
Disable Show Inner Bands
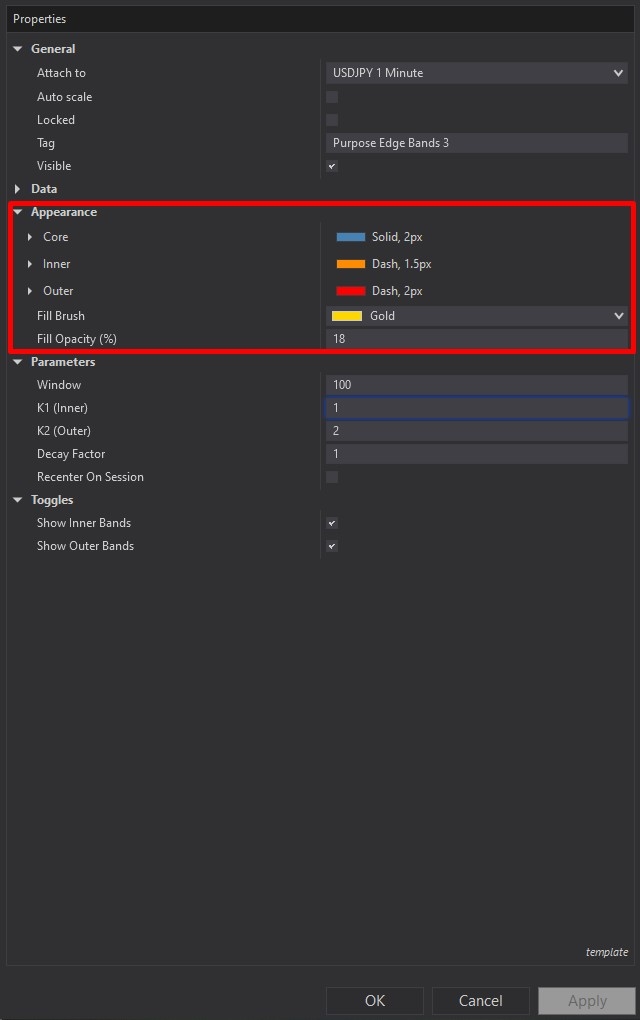click(x=332, y=523)
